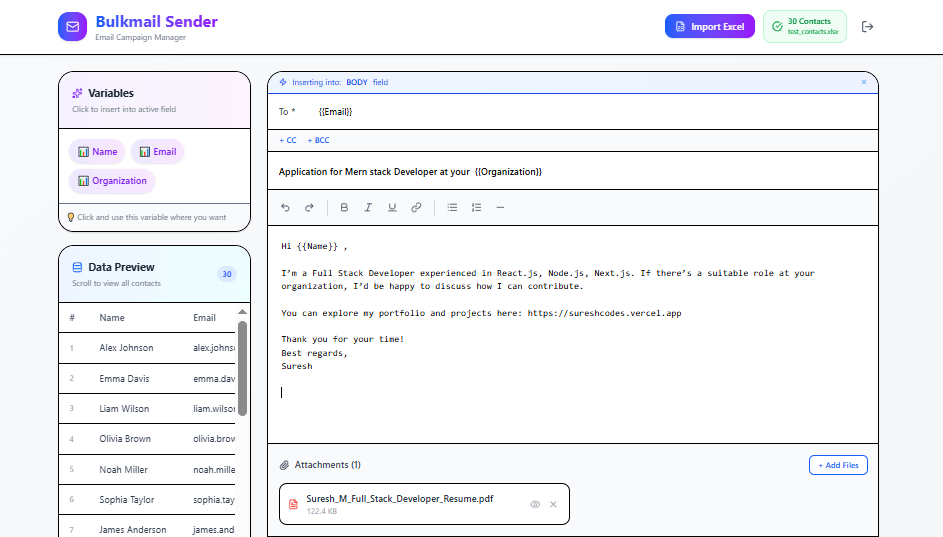The height and width of the screenshot is (537, 943).
Task: Click the Variables sparkle icon
Action: pyautogui.click(x=77, y=93)
